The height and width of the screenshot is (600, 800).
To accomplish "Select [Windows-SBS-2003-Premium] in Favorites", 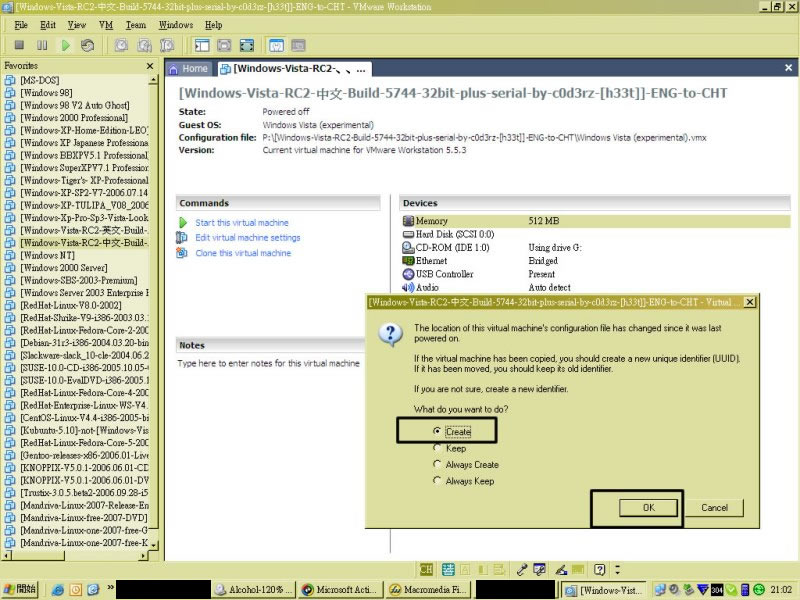I will pyautogui.click(x=79, y=280).
